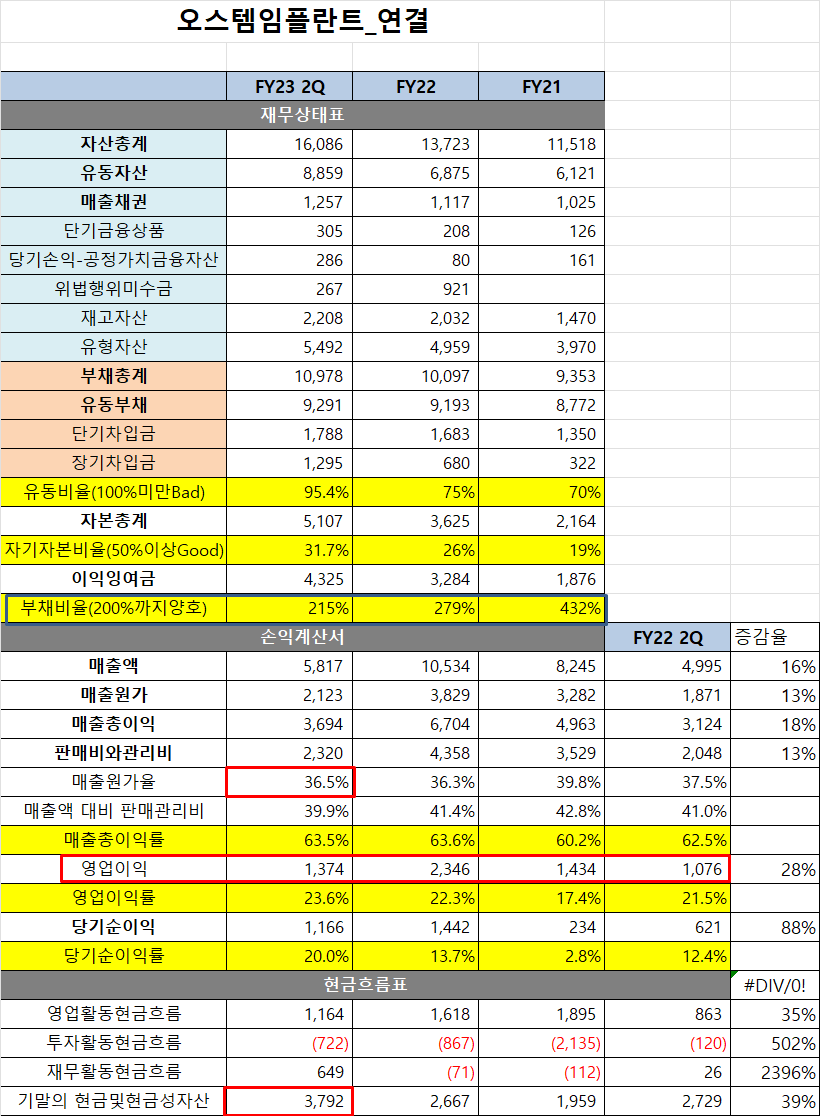Click the #DIV/0! error cell
This screenshot has height=1116, width=820.
[x=775, y=984]
